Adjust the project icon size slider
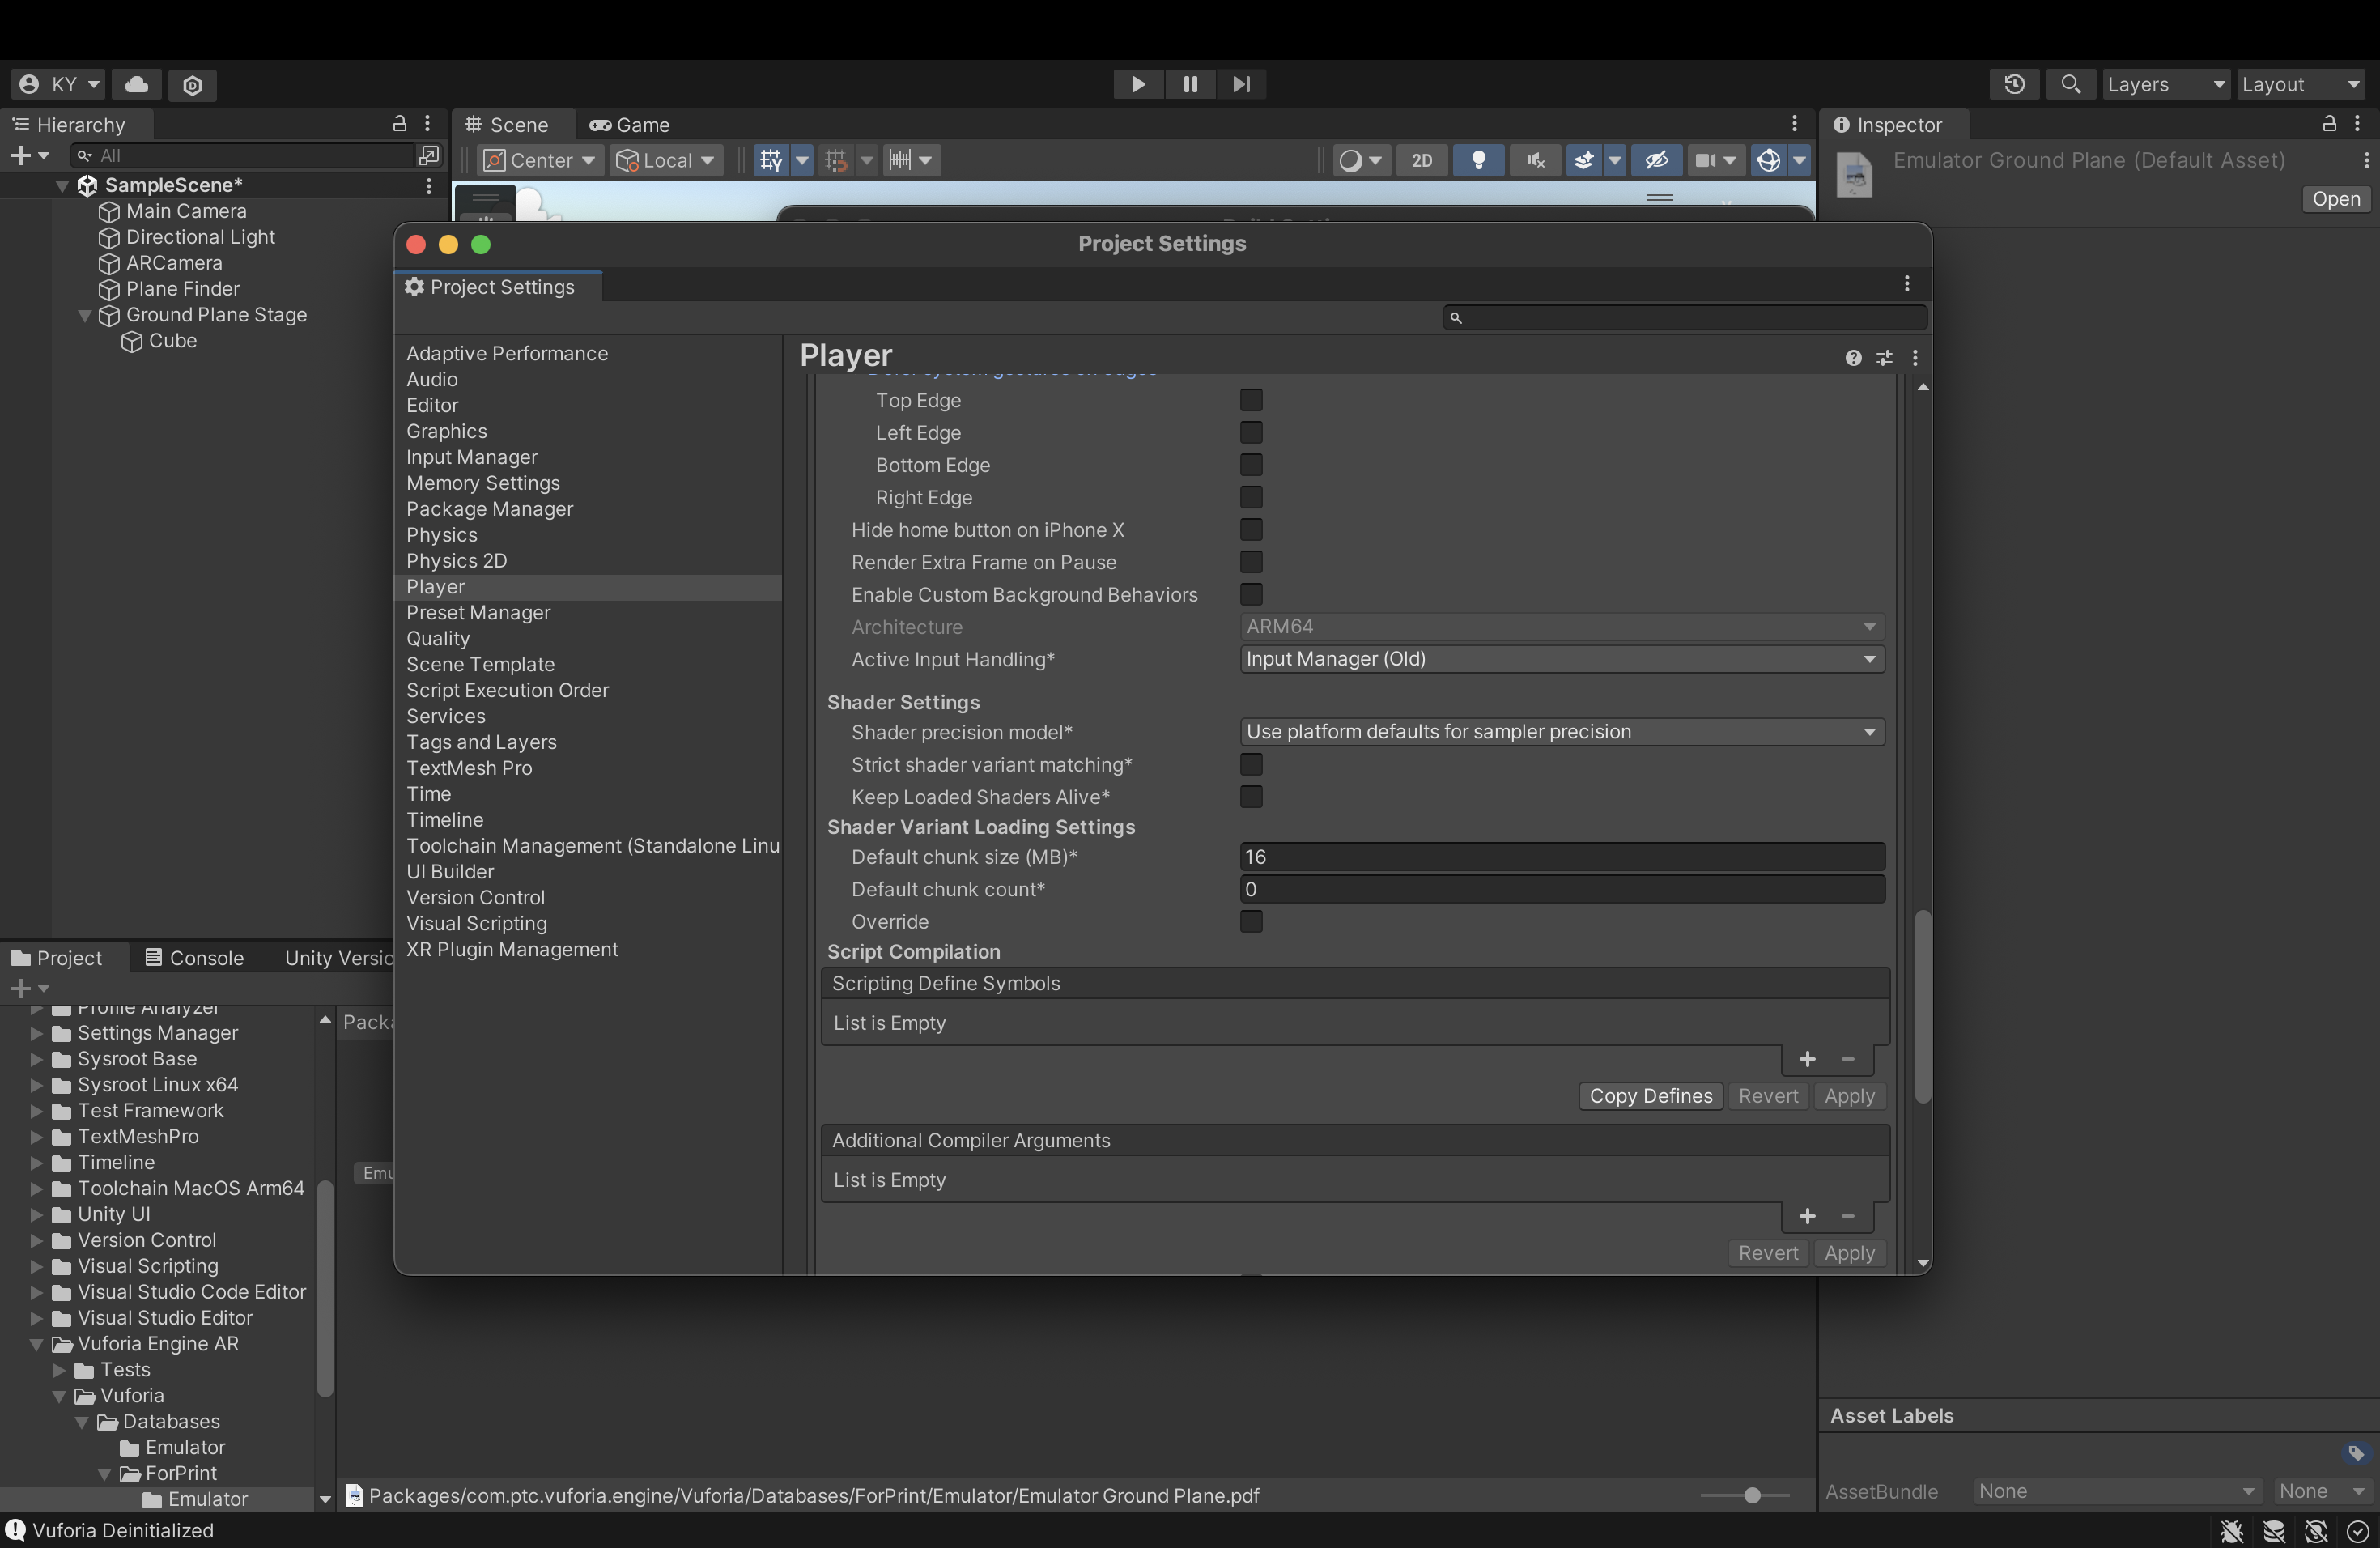This screenshot has height=1548, width=2380. pyautogui.click(x=1751, y=1495)
